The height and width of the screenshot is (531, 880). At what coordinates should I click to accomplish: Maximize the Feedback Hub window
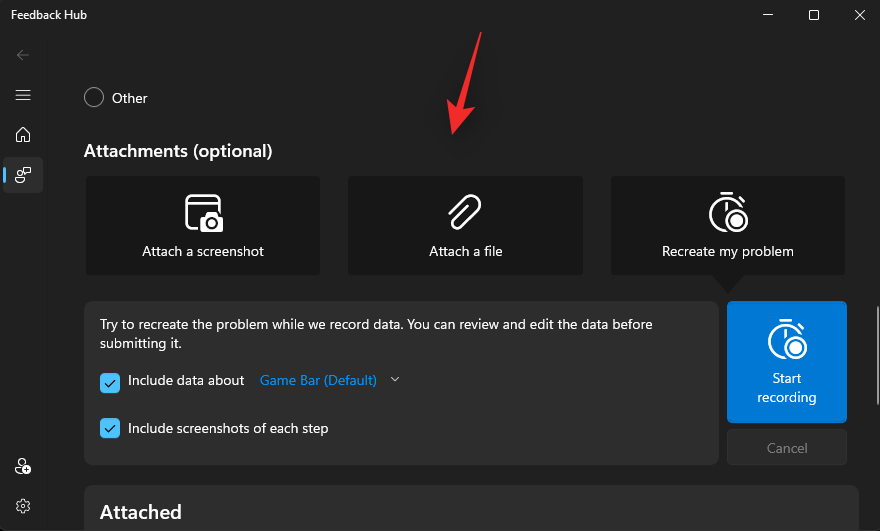(x=814, y=15)
